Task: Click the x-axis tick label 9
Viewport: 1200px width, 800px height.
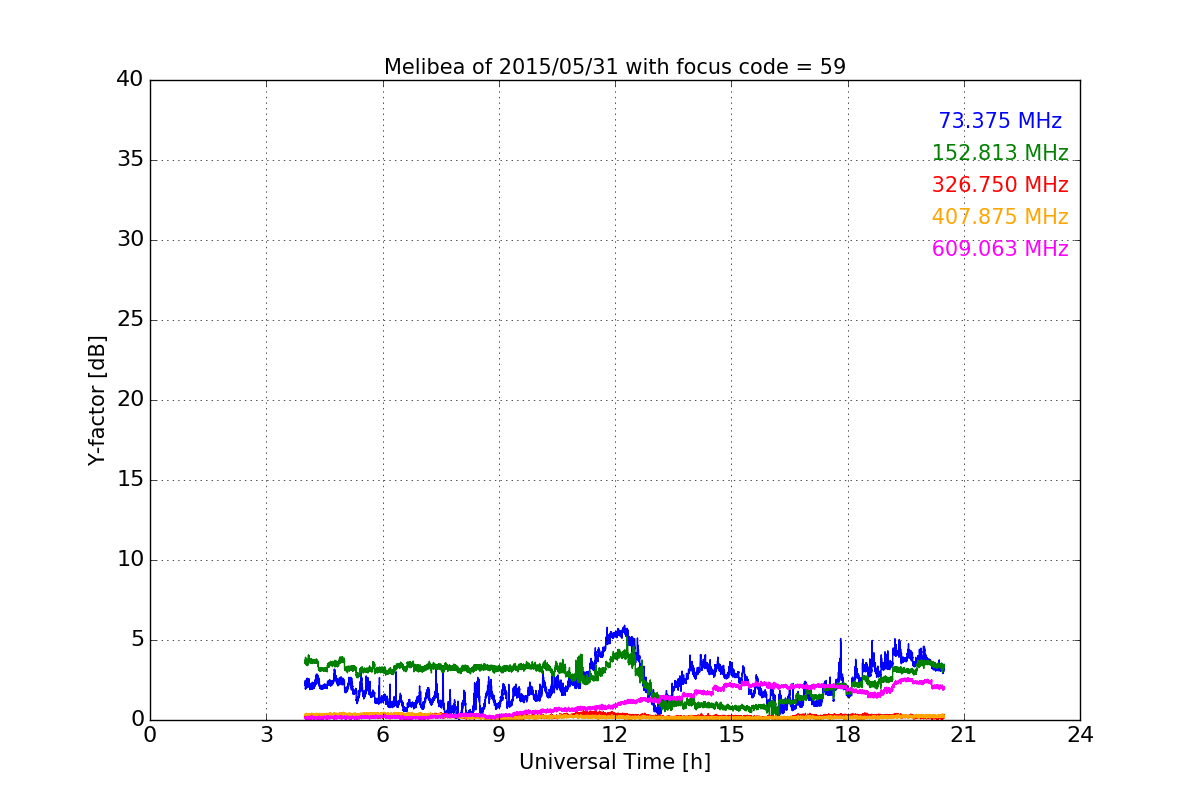Action: 499,735
